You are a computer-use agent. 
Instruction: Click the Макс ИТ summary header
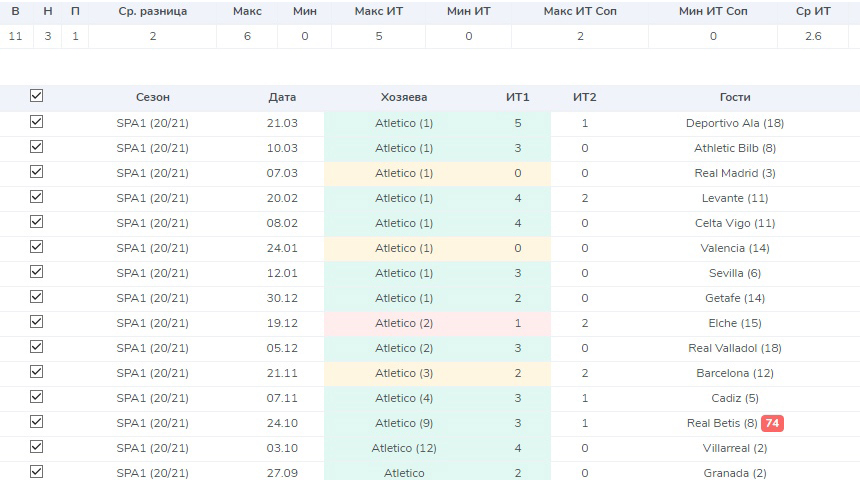[x=378, y=11]
